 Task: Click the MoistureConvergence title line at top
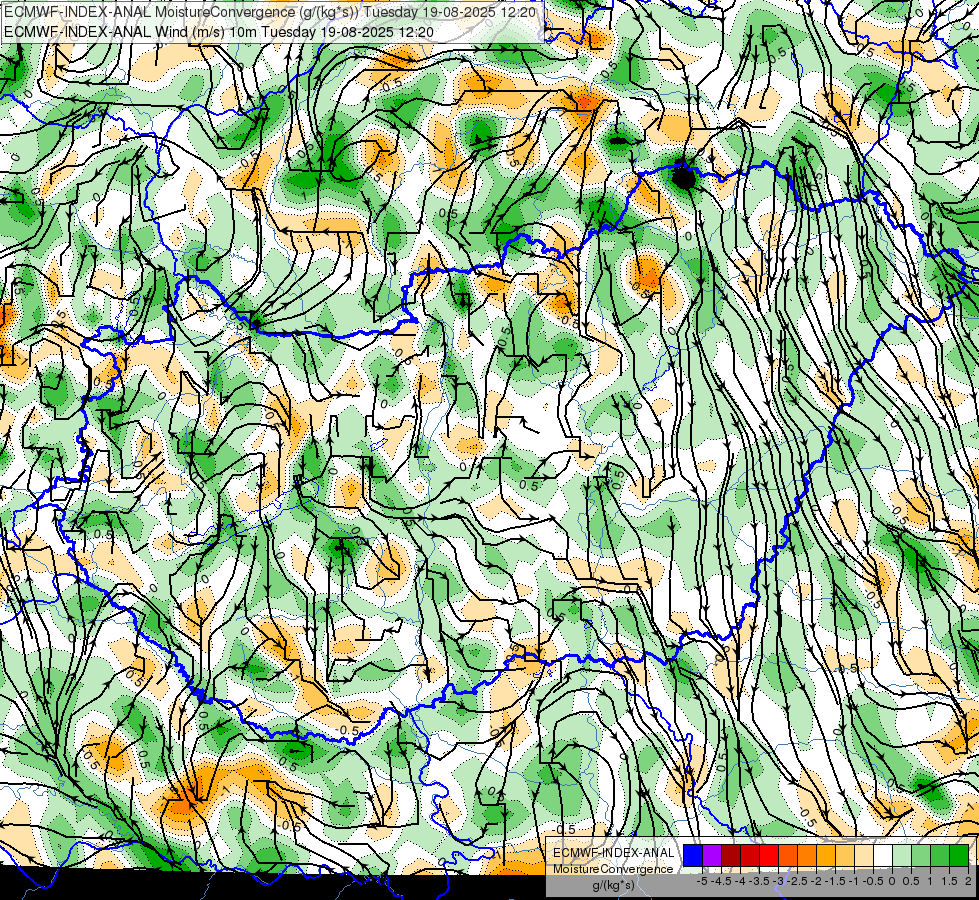tap(270, 11)
